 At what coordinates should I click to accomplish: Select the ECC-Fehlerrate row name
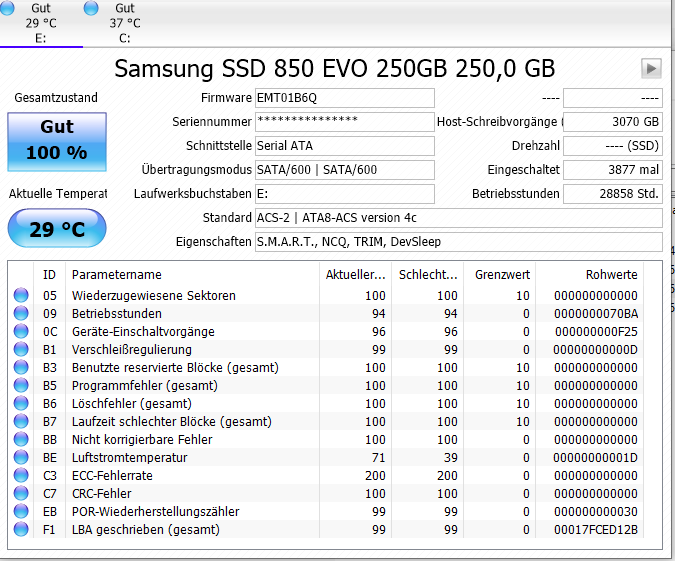pos(112,476)
